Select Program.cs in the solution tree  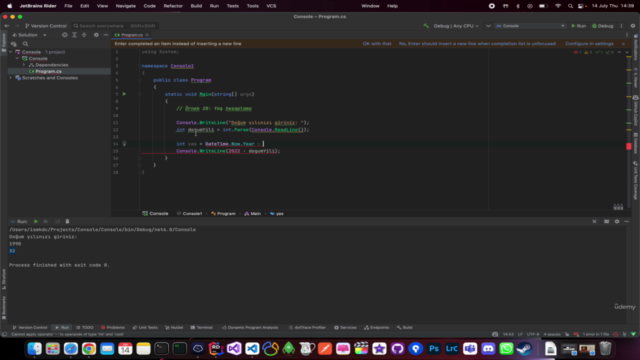pos(48,71)
